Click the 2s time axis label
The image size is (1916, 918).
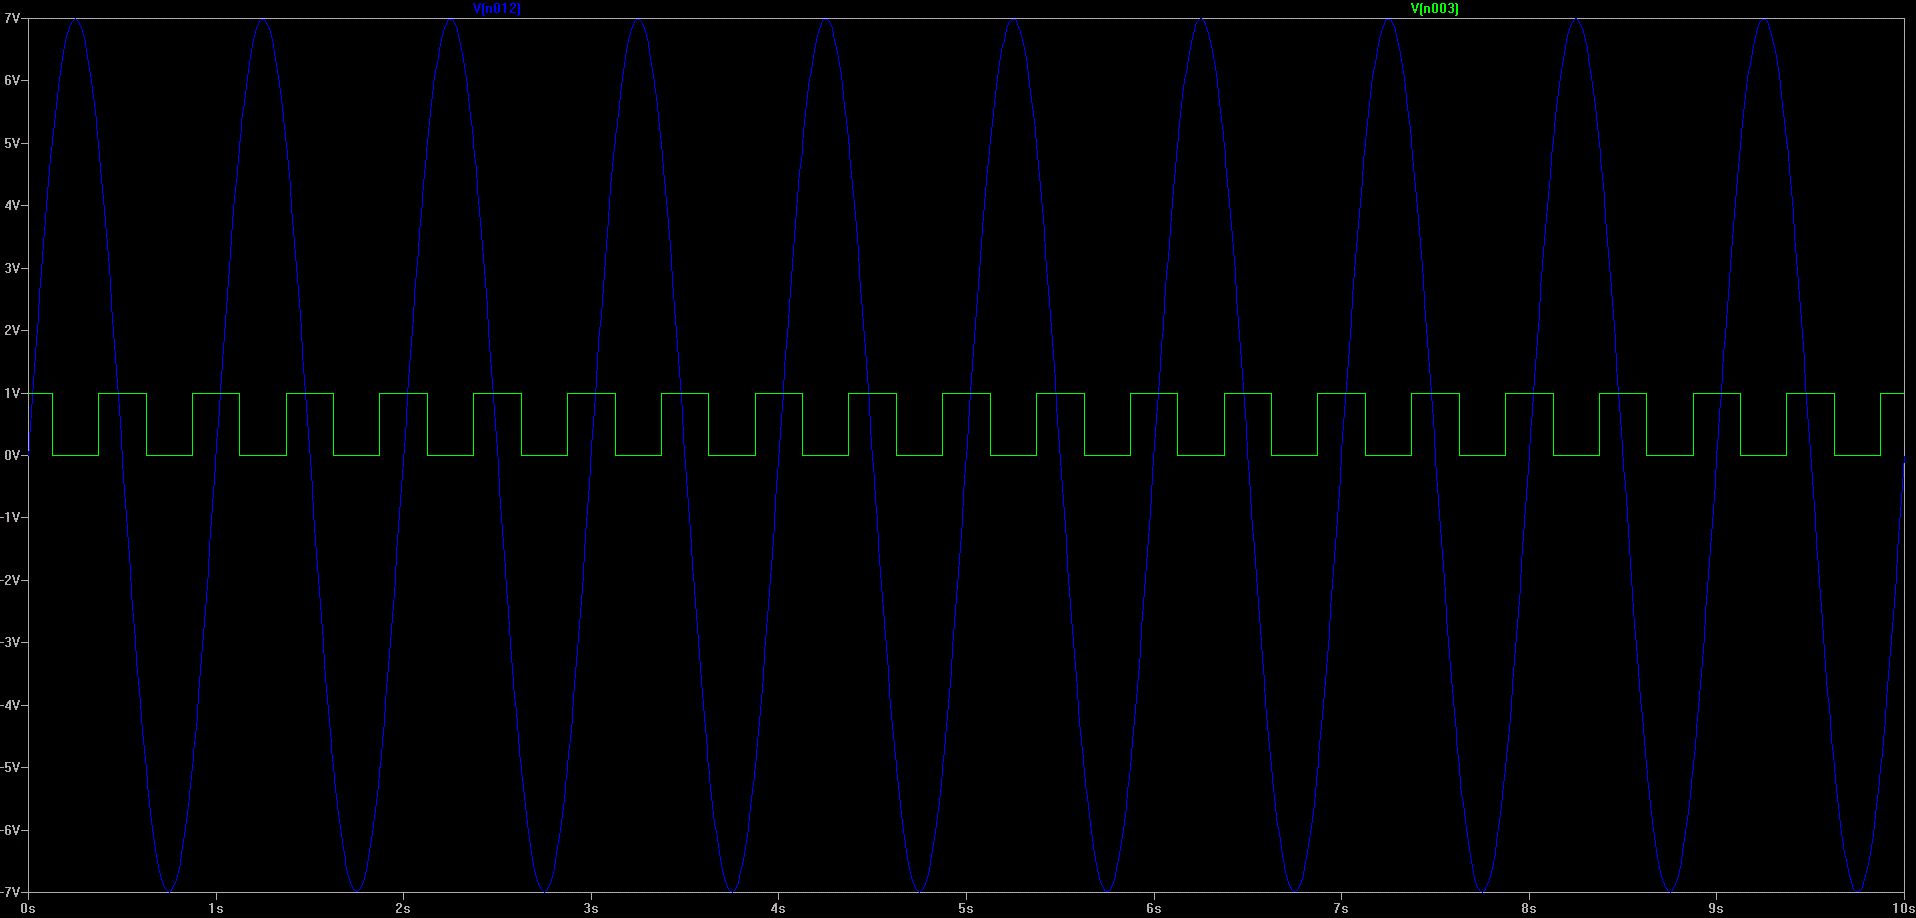(x=403, y=909)
